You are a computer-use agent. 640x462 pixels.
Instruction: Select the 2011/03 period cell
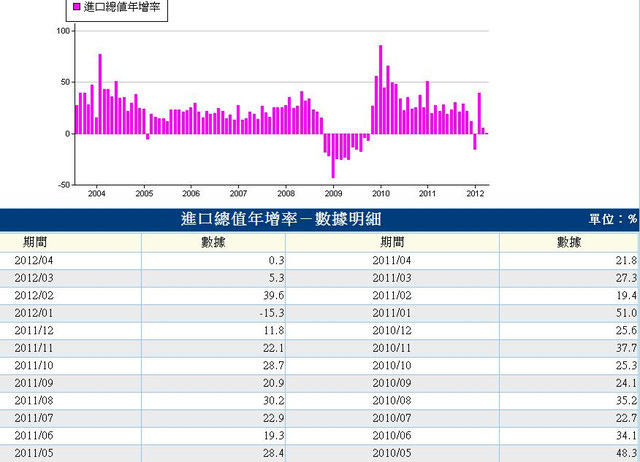coord(392,278)
